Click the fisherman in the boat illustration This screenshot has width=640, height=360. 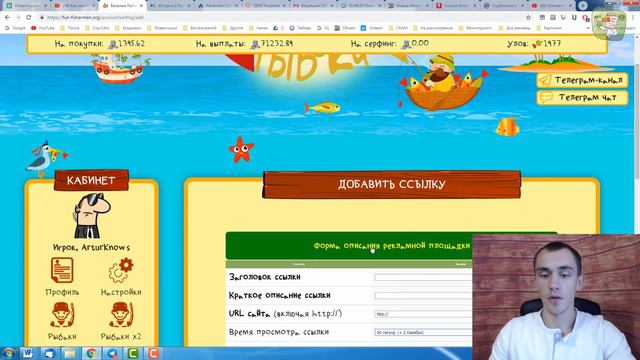443,82
